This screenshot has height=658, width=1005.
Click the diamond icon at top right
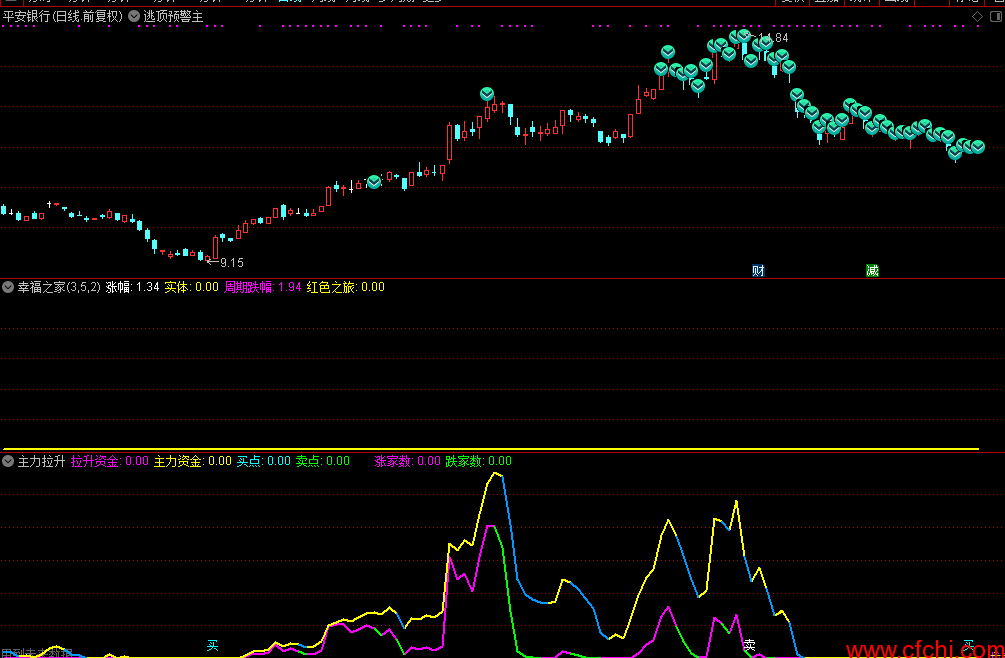(977, 17)
